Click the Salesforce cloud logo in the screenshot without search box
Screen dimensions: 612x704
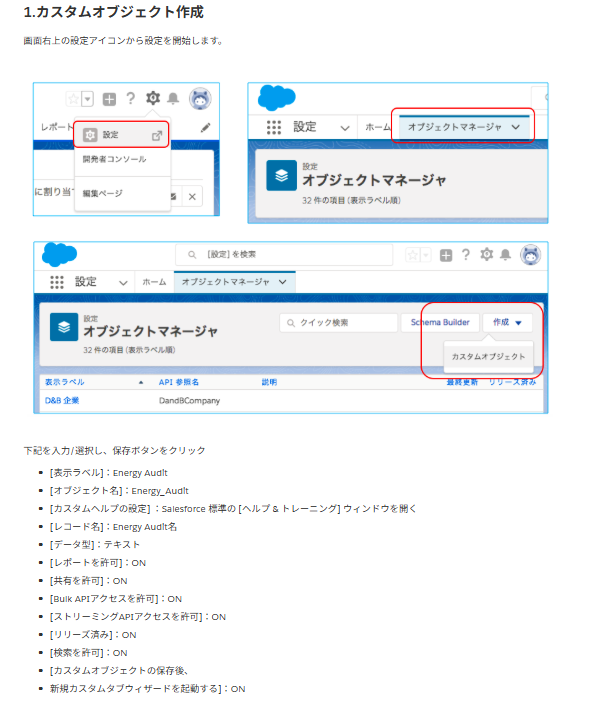pos(277,97)
